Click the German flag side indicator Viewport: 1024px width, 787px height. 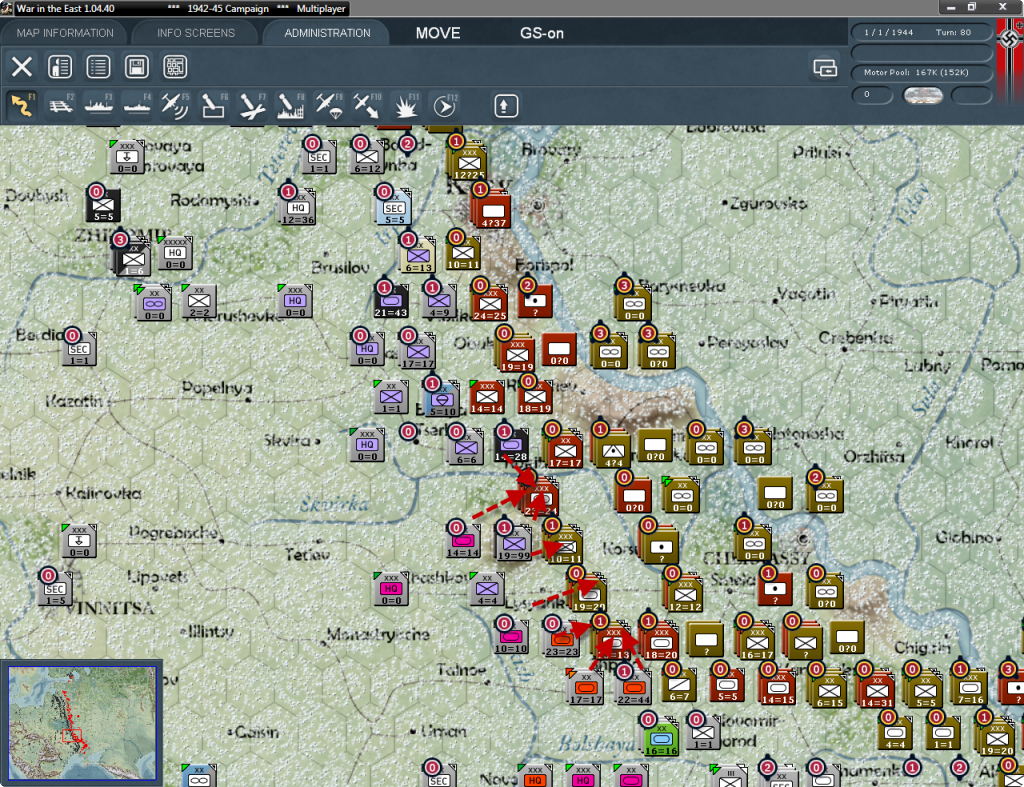coord(1010,61)
